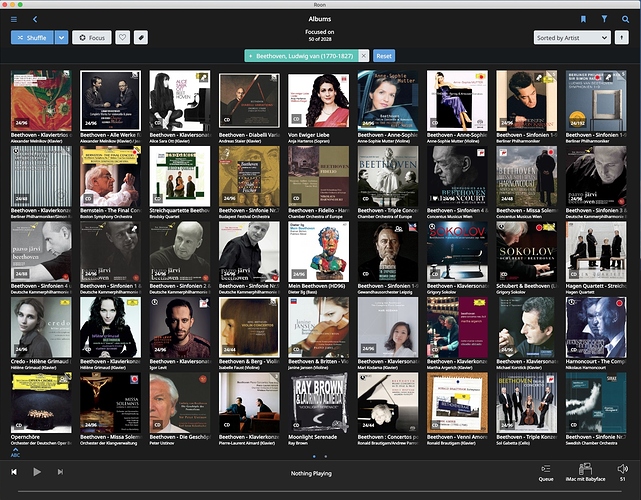This screenshot has height=500, width=641.
Task: Open the blue Sokolov Klaviersonaten album cover
Action: click(457, 252)
